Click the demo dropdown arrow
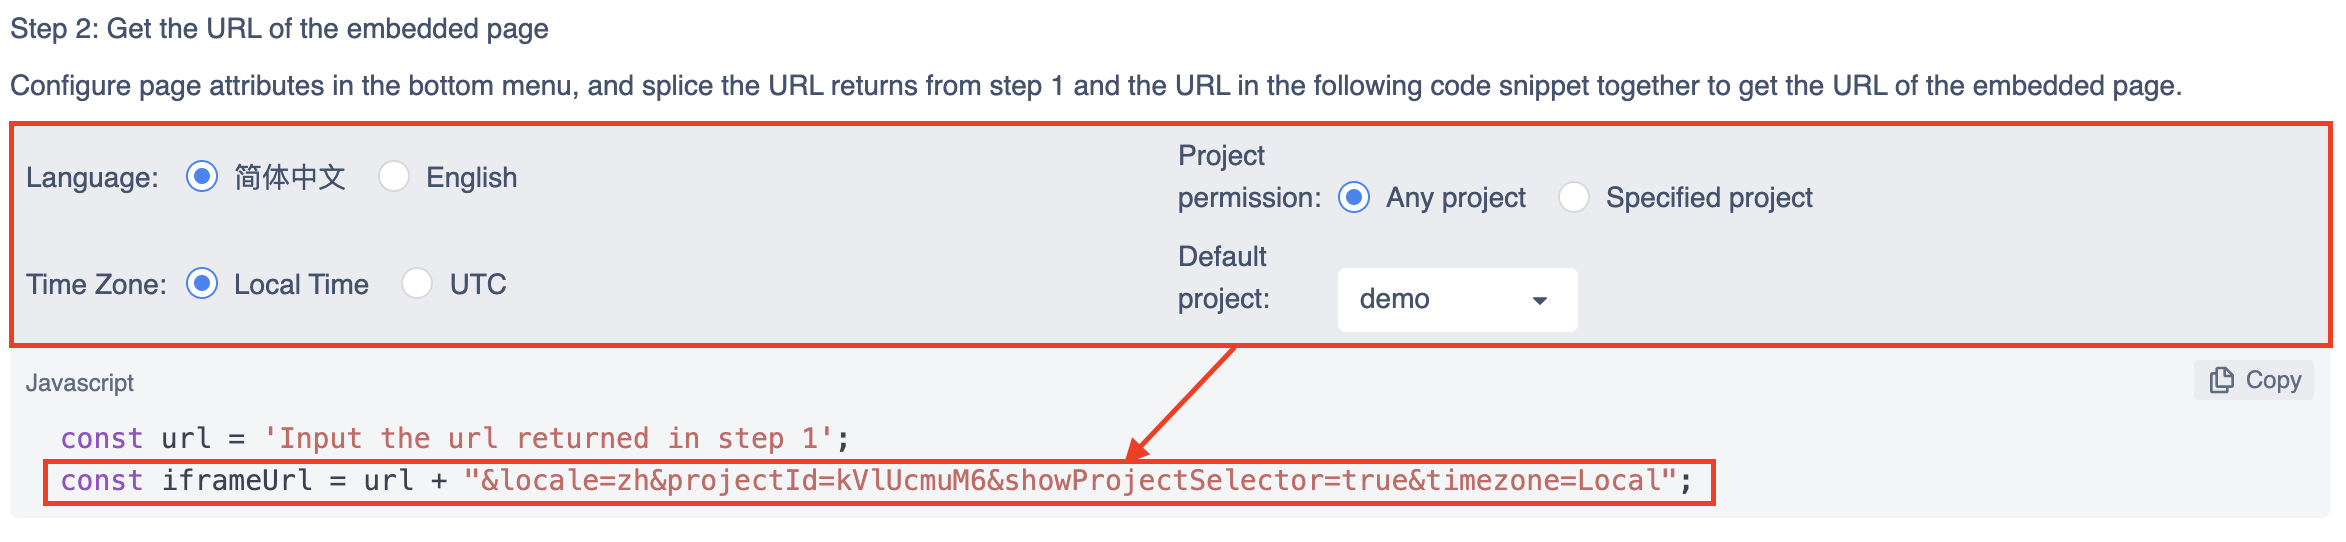2346x542 pixels. [x=1540, y=300]
